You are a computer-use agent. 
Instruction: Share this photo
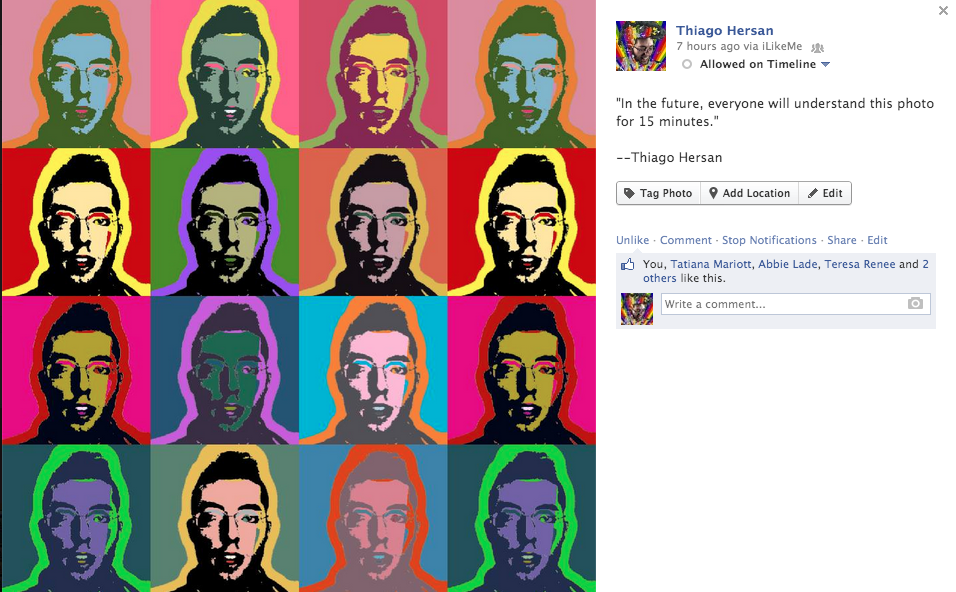tap(841, 240)
